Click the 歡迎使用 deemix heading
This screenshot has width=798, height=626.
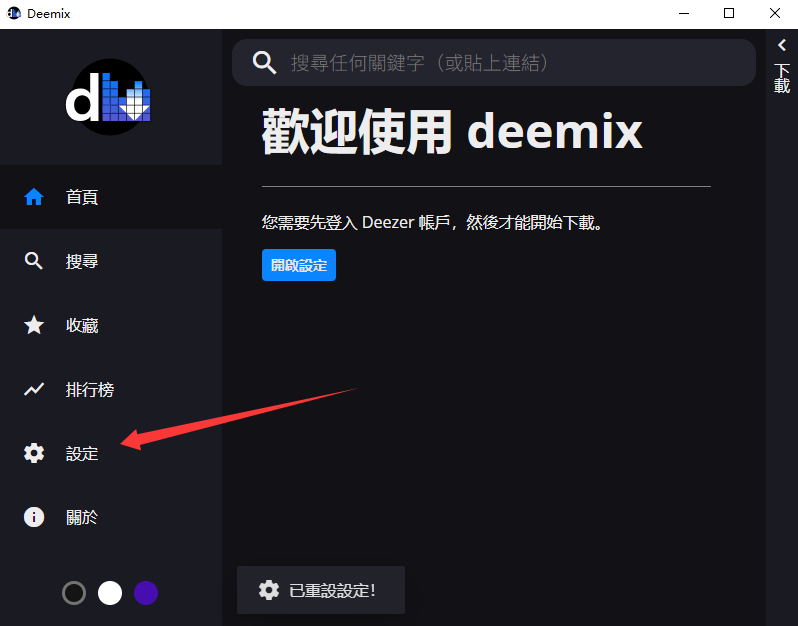(x=452, y=132)
